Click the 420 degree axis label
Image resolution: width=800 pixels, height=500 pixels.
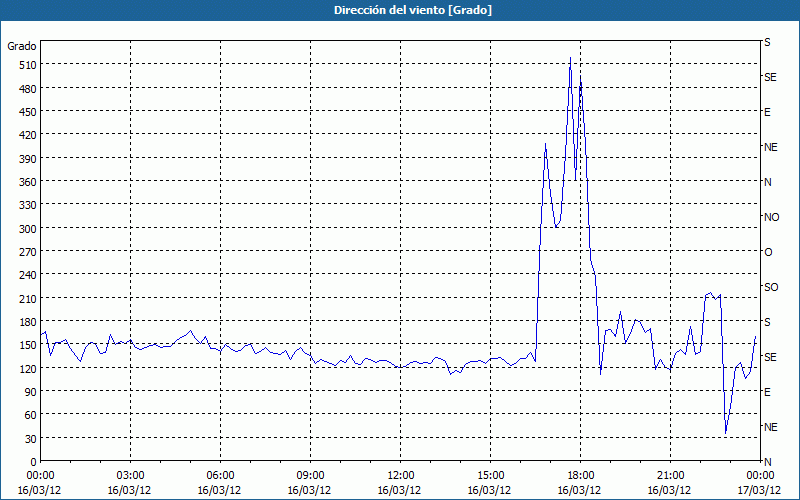coord(28,136)
